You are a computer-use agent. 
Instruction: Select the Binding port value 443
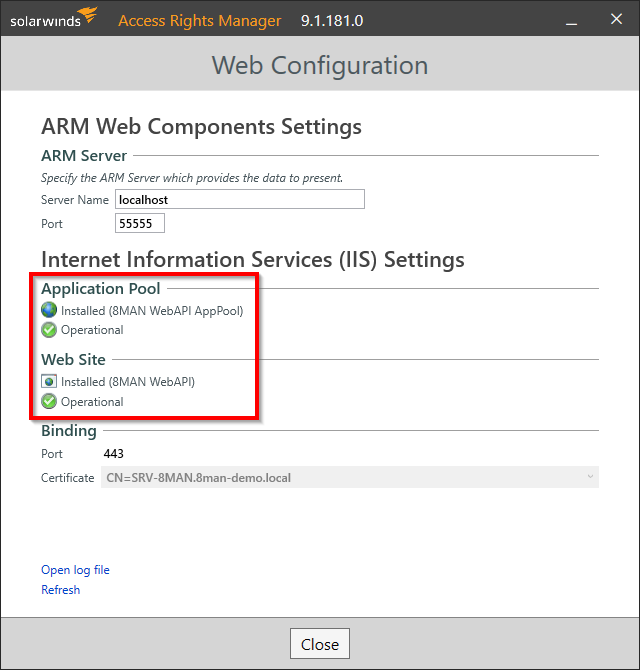pyautogui.click(x=113, y=453)
